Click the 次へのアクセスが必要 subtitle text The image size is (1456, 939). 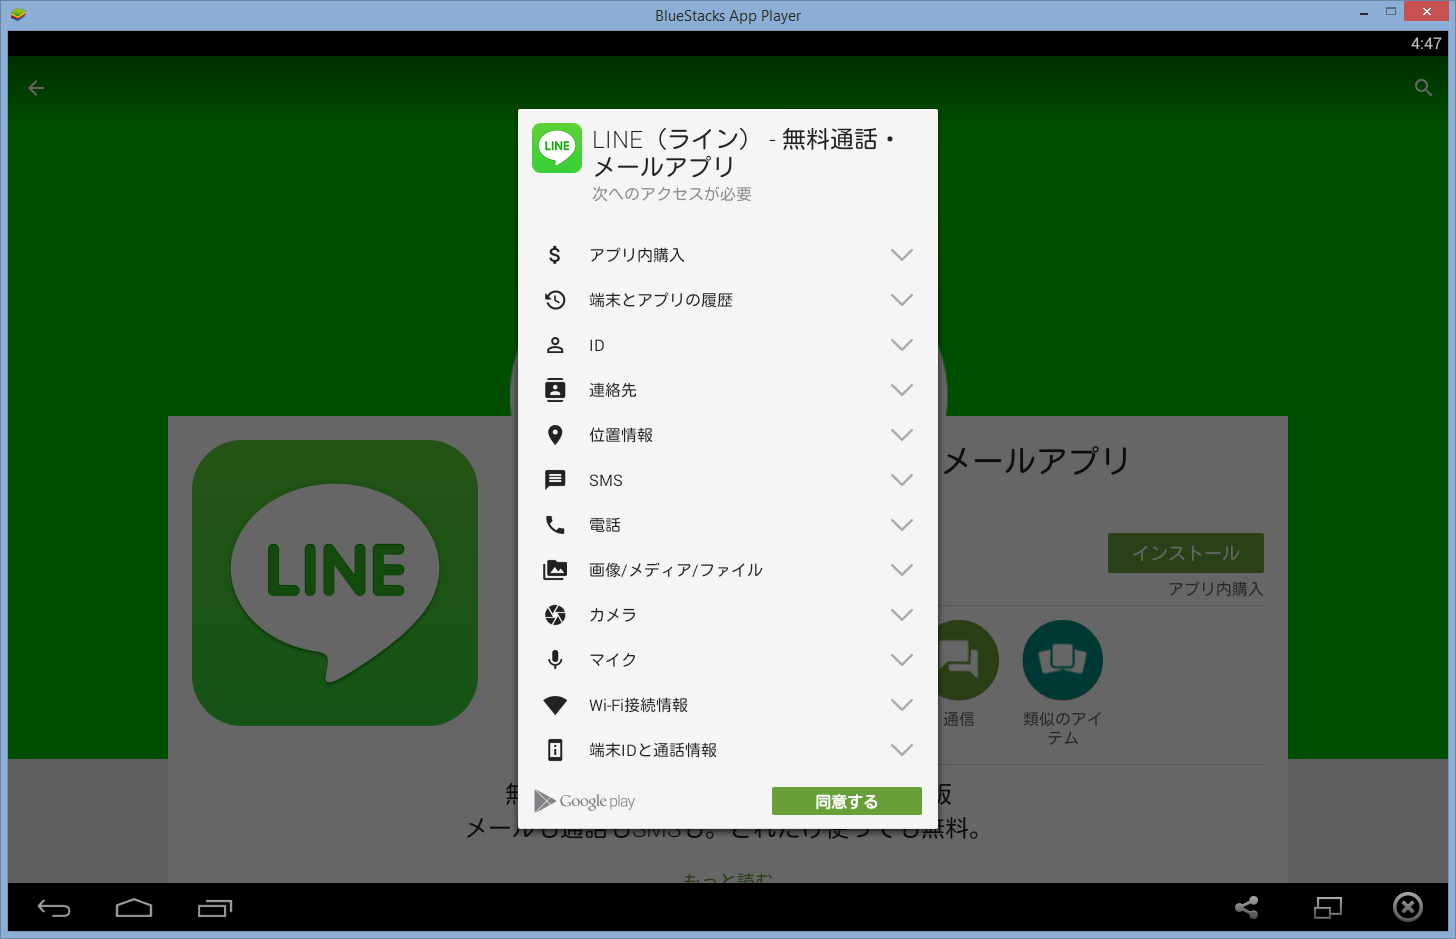[672, 194]
